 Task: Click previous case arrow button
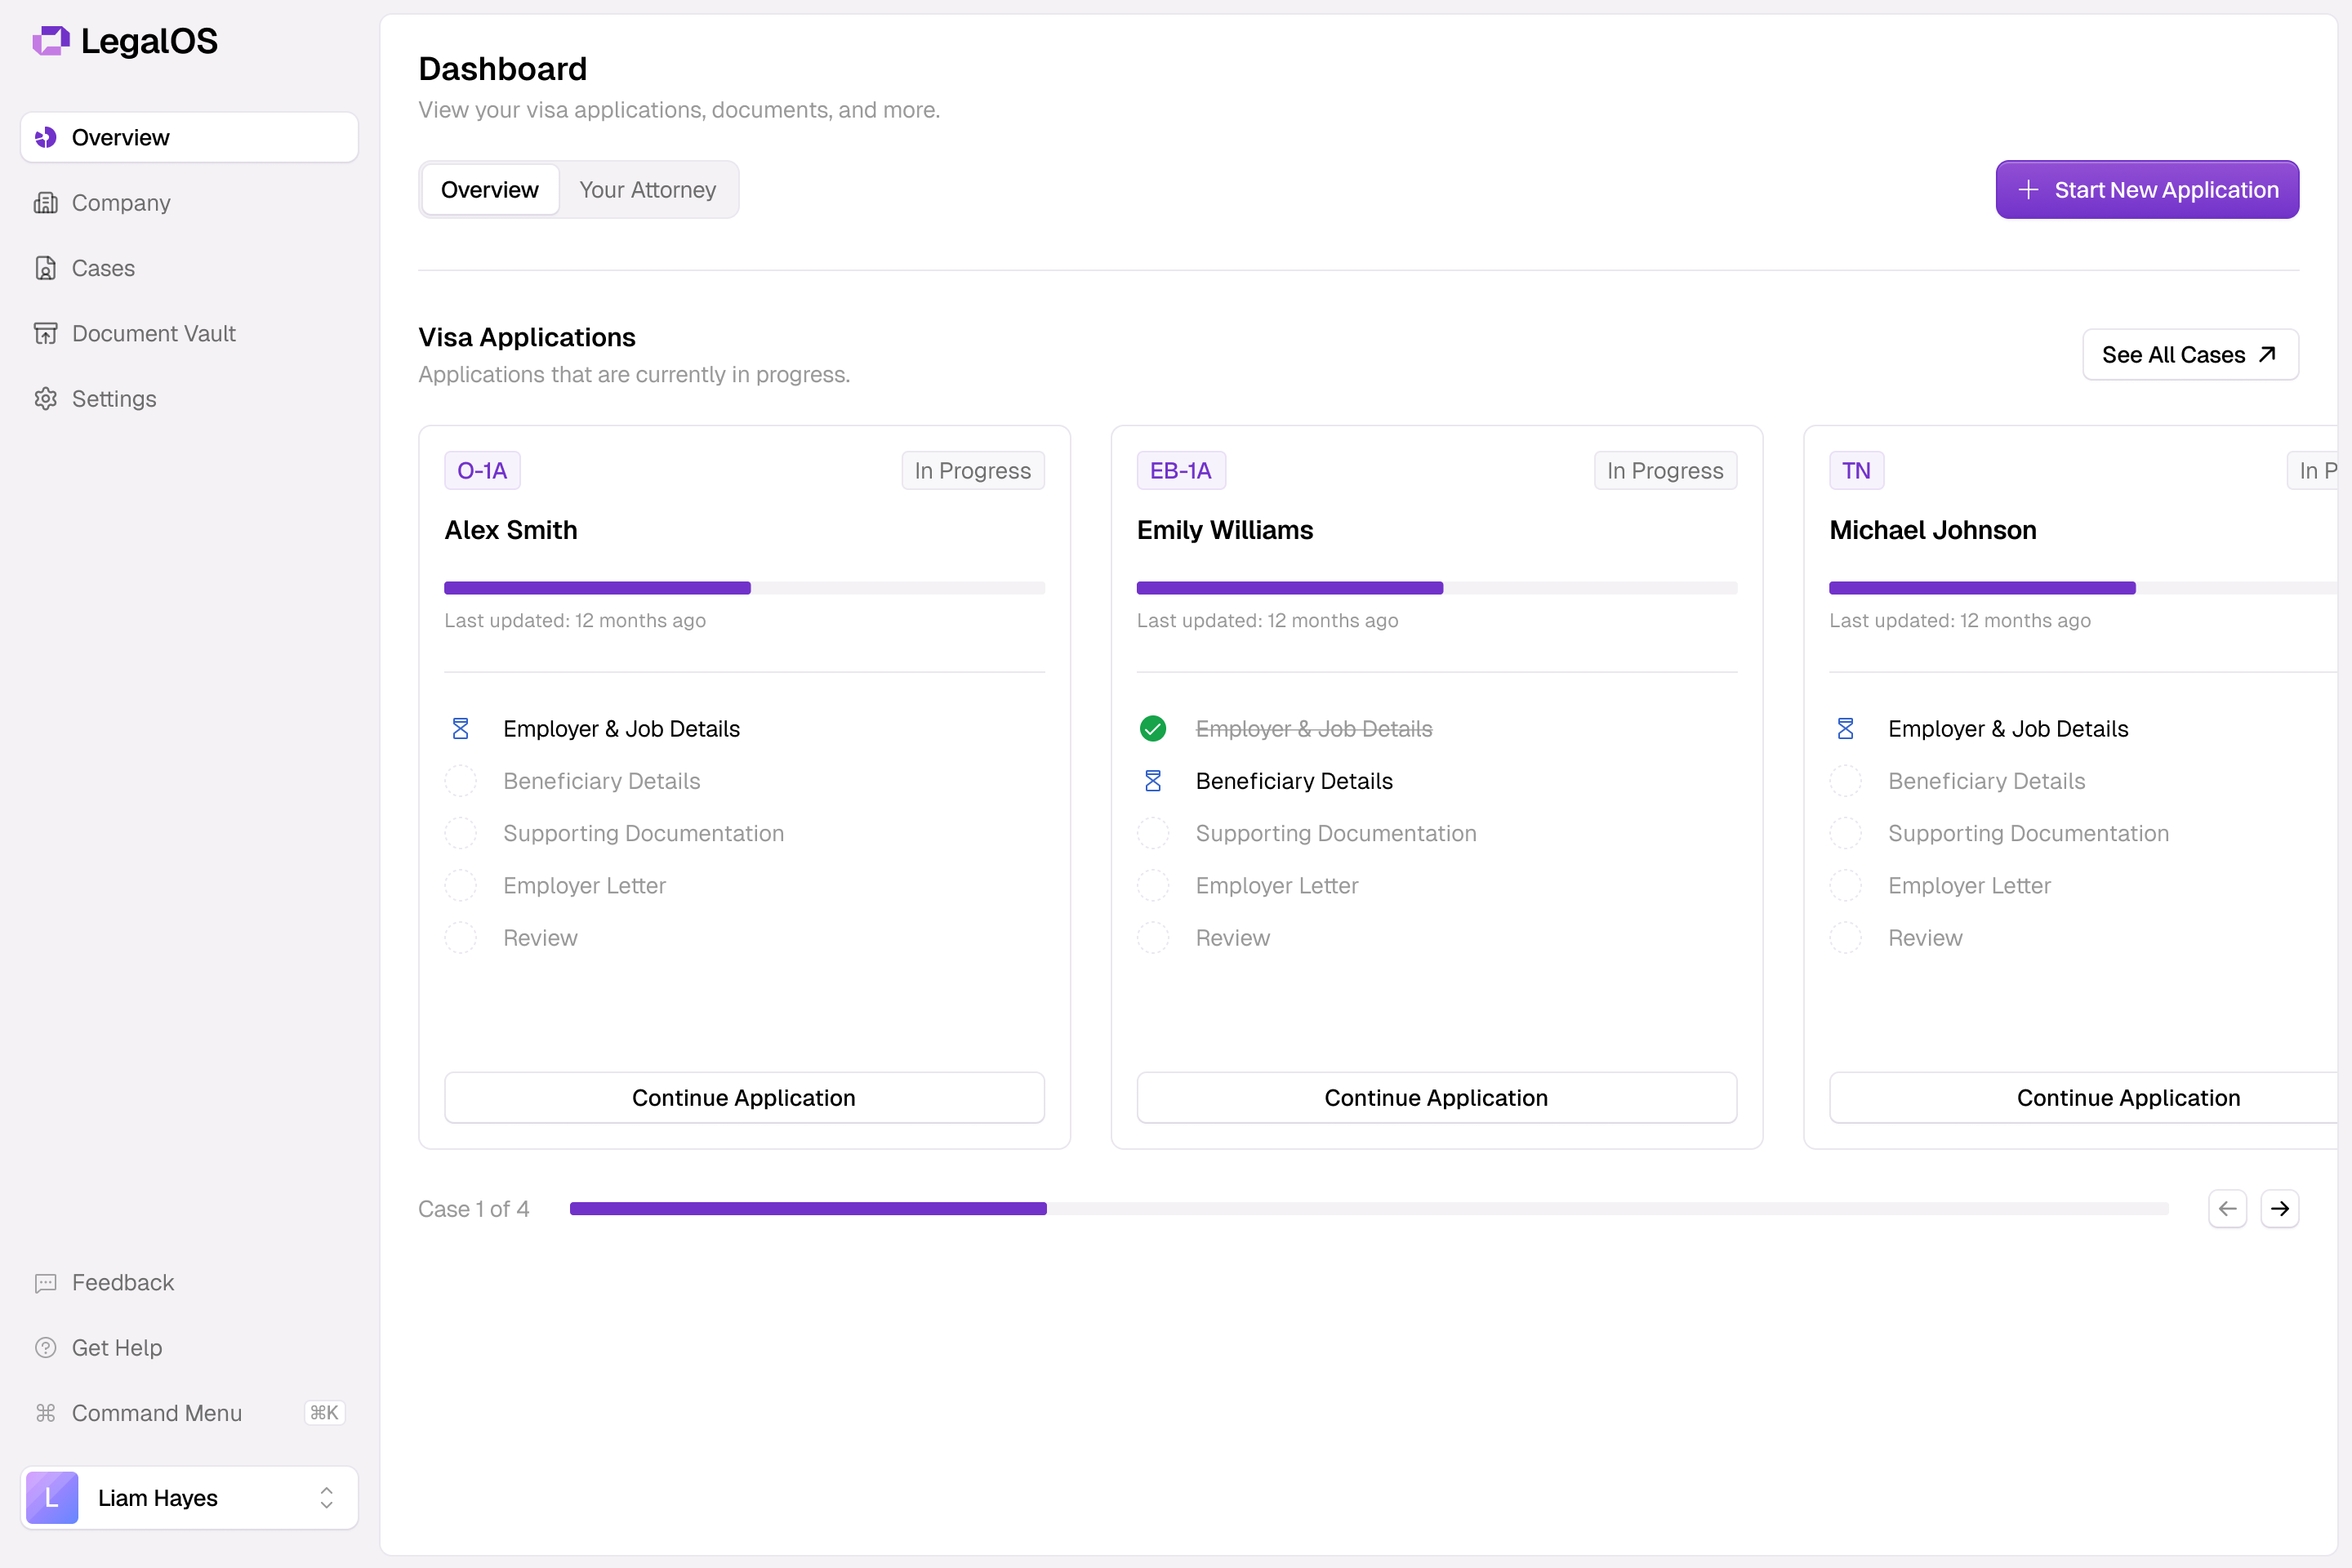tap(2227, 1209)
